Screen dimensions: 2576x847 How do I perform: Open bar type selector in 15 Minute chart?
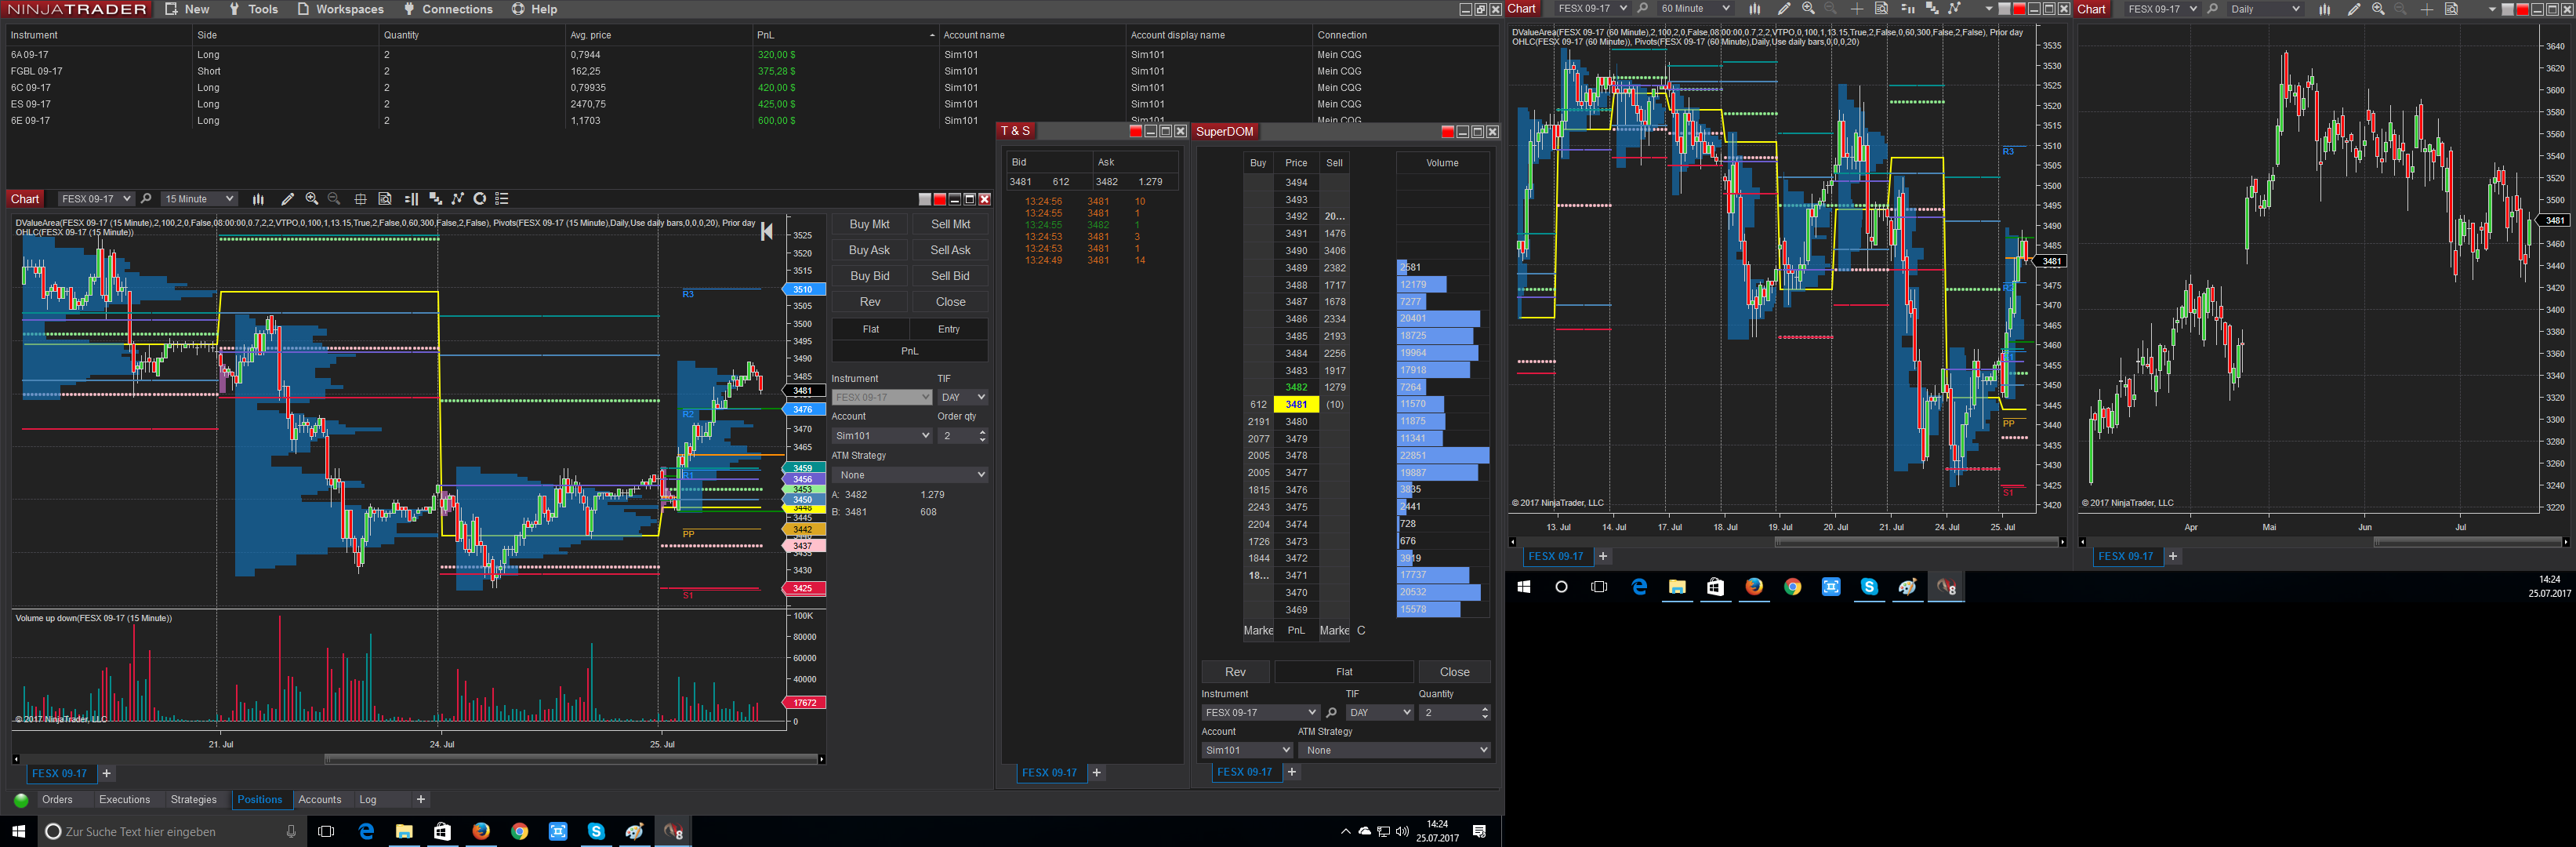(258, 199)
